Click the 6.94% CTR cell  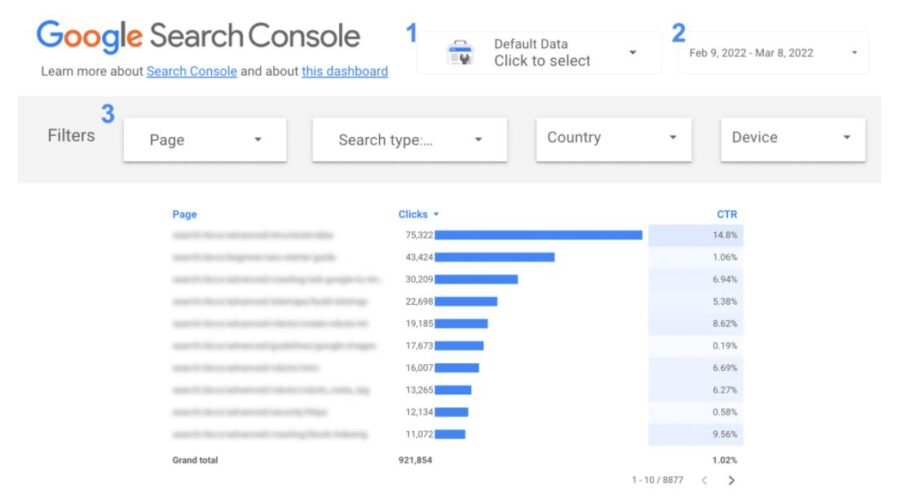point(696,279)
